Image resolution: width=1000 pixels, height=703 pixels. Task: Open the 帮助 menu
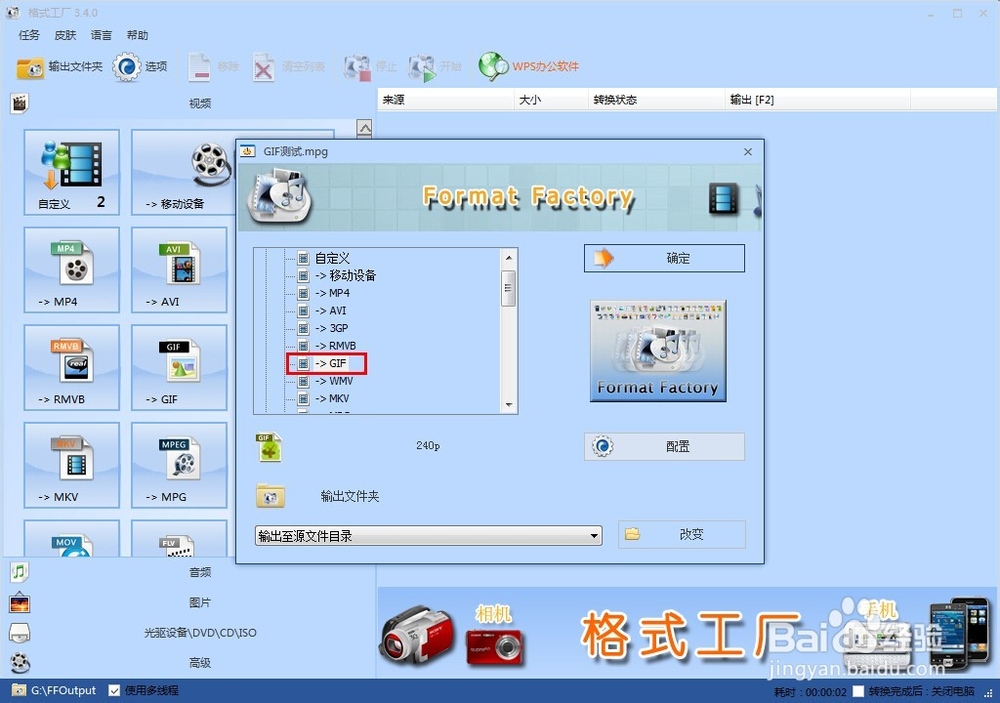138,34
